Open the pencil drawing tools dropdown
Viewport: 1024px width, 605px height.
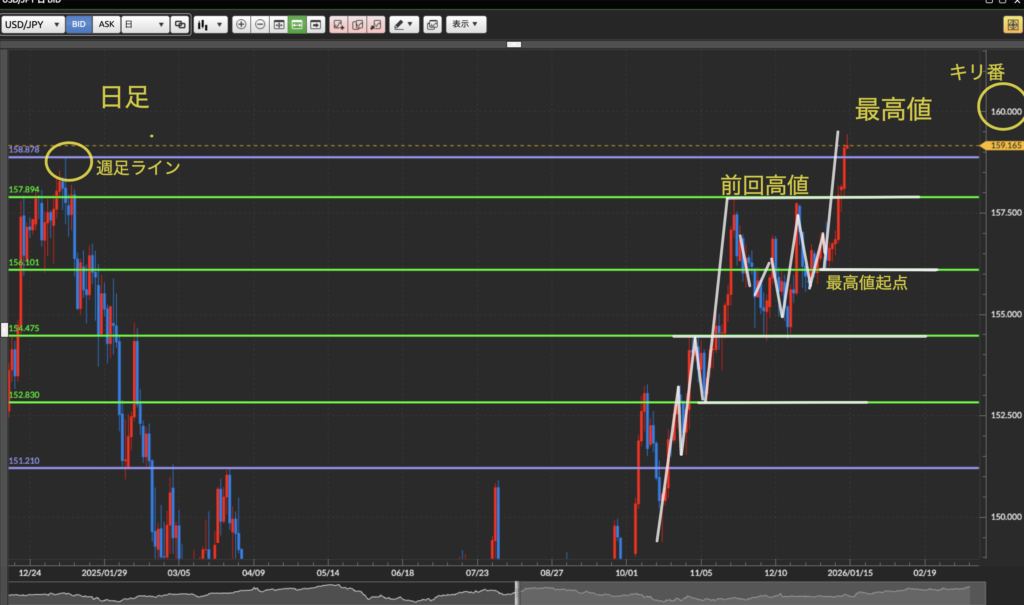click(x=404, y=25)
